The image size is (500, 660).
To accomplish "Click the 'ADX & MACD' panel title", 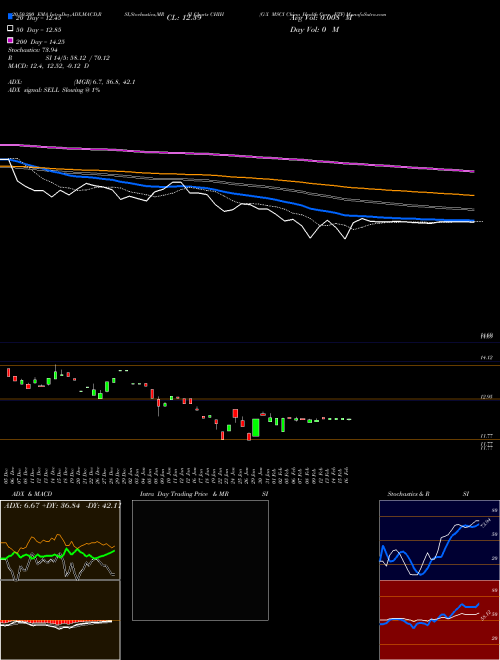I will pyautogui.click(x=32, y=494).
